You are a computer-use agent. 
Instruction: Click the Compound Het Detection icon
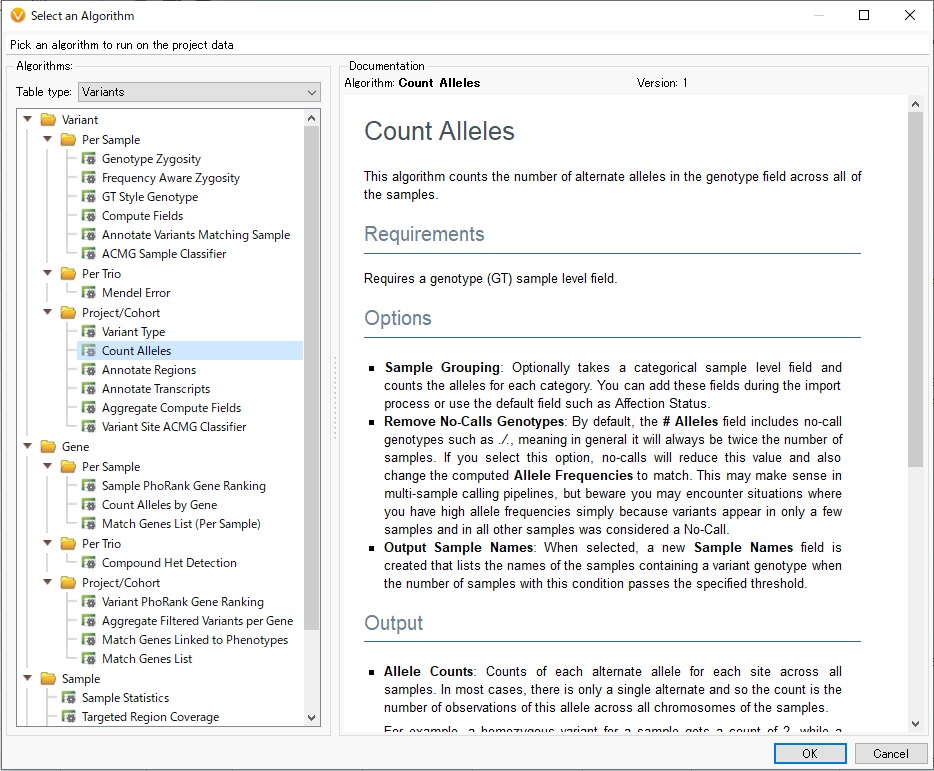pyautogui.click(x=89, y=562)
